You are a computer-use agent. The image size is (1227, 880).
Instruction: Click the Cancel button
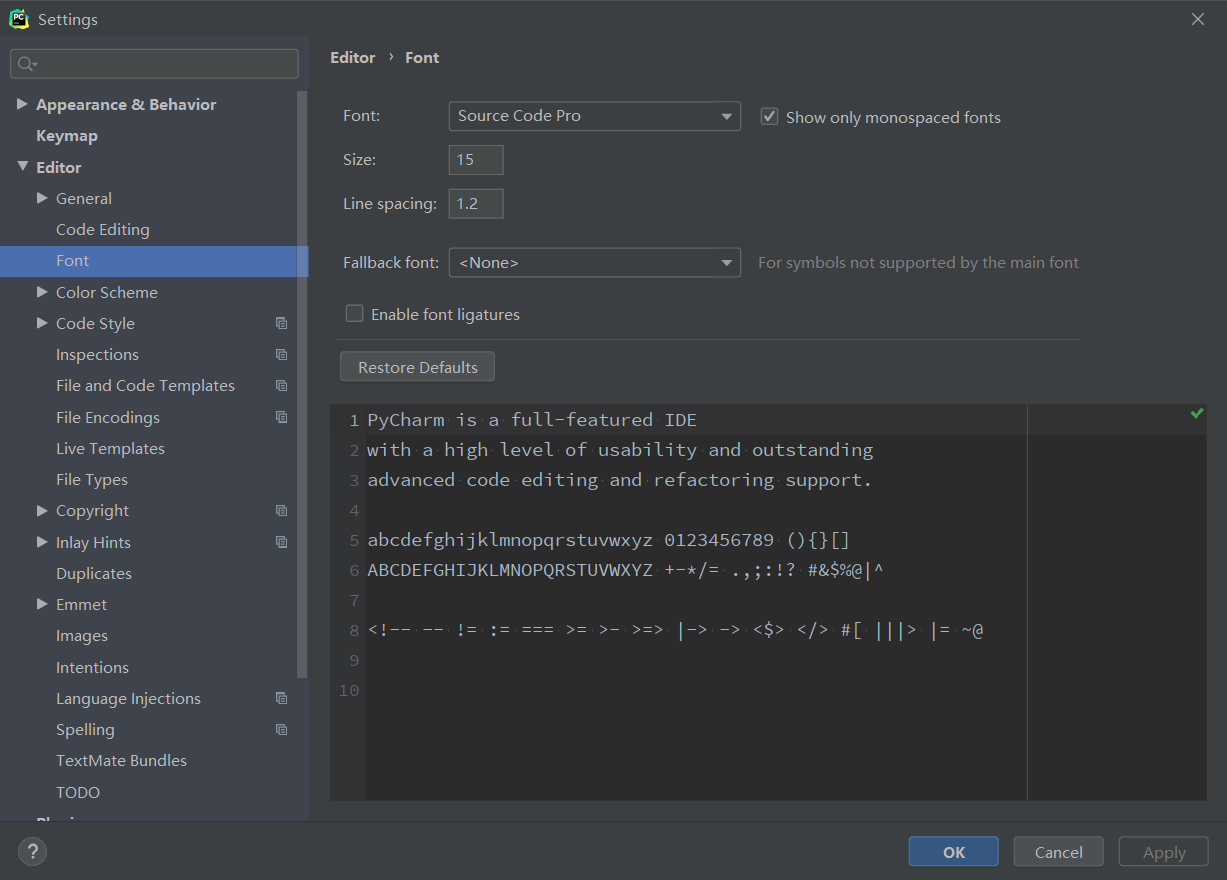coord(1058,852)
